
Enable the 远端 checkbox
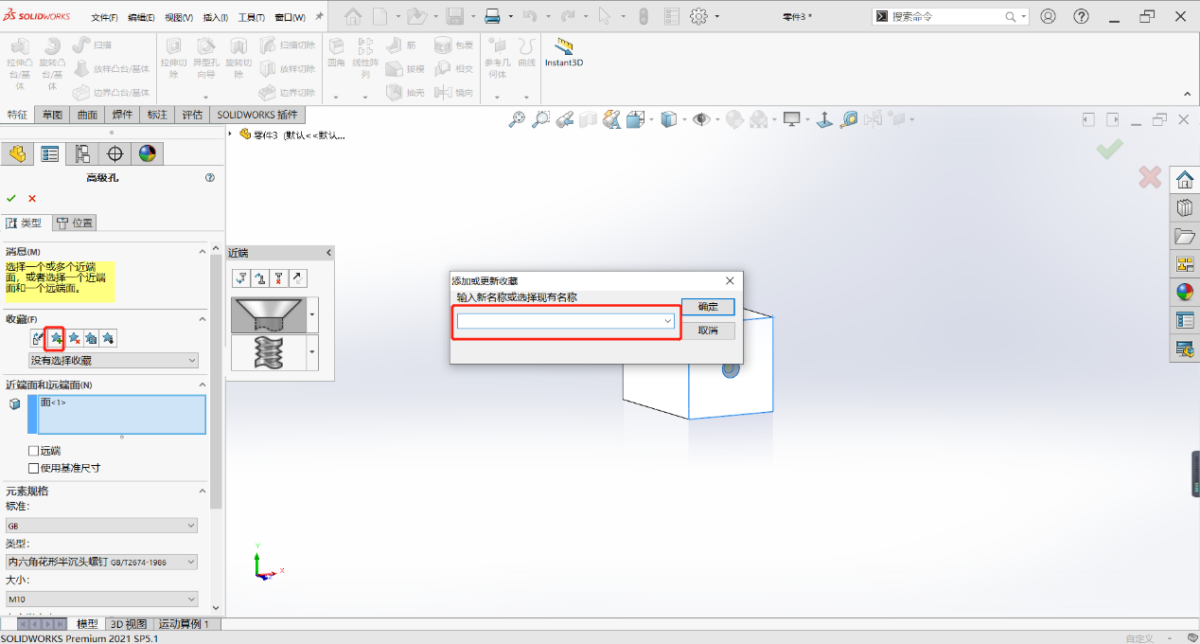coord(33,451)
